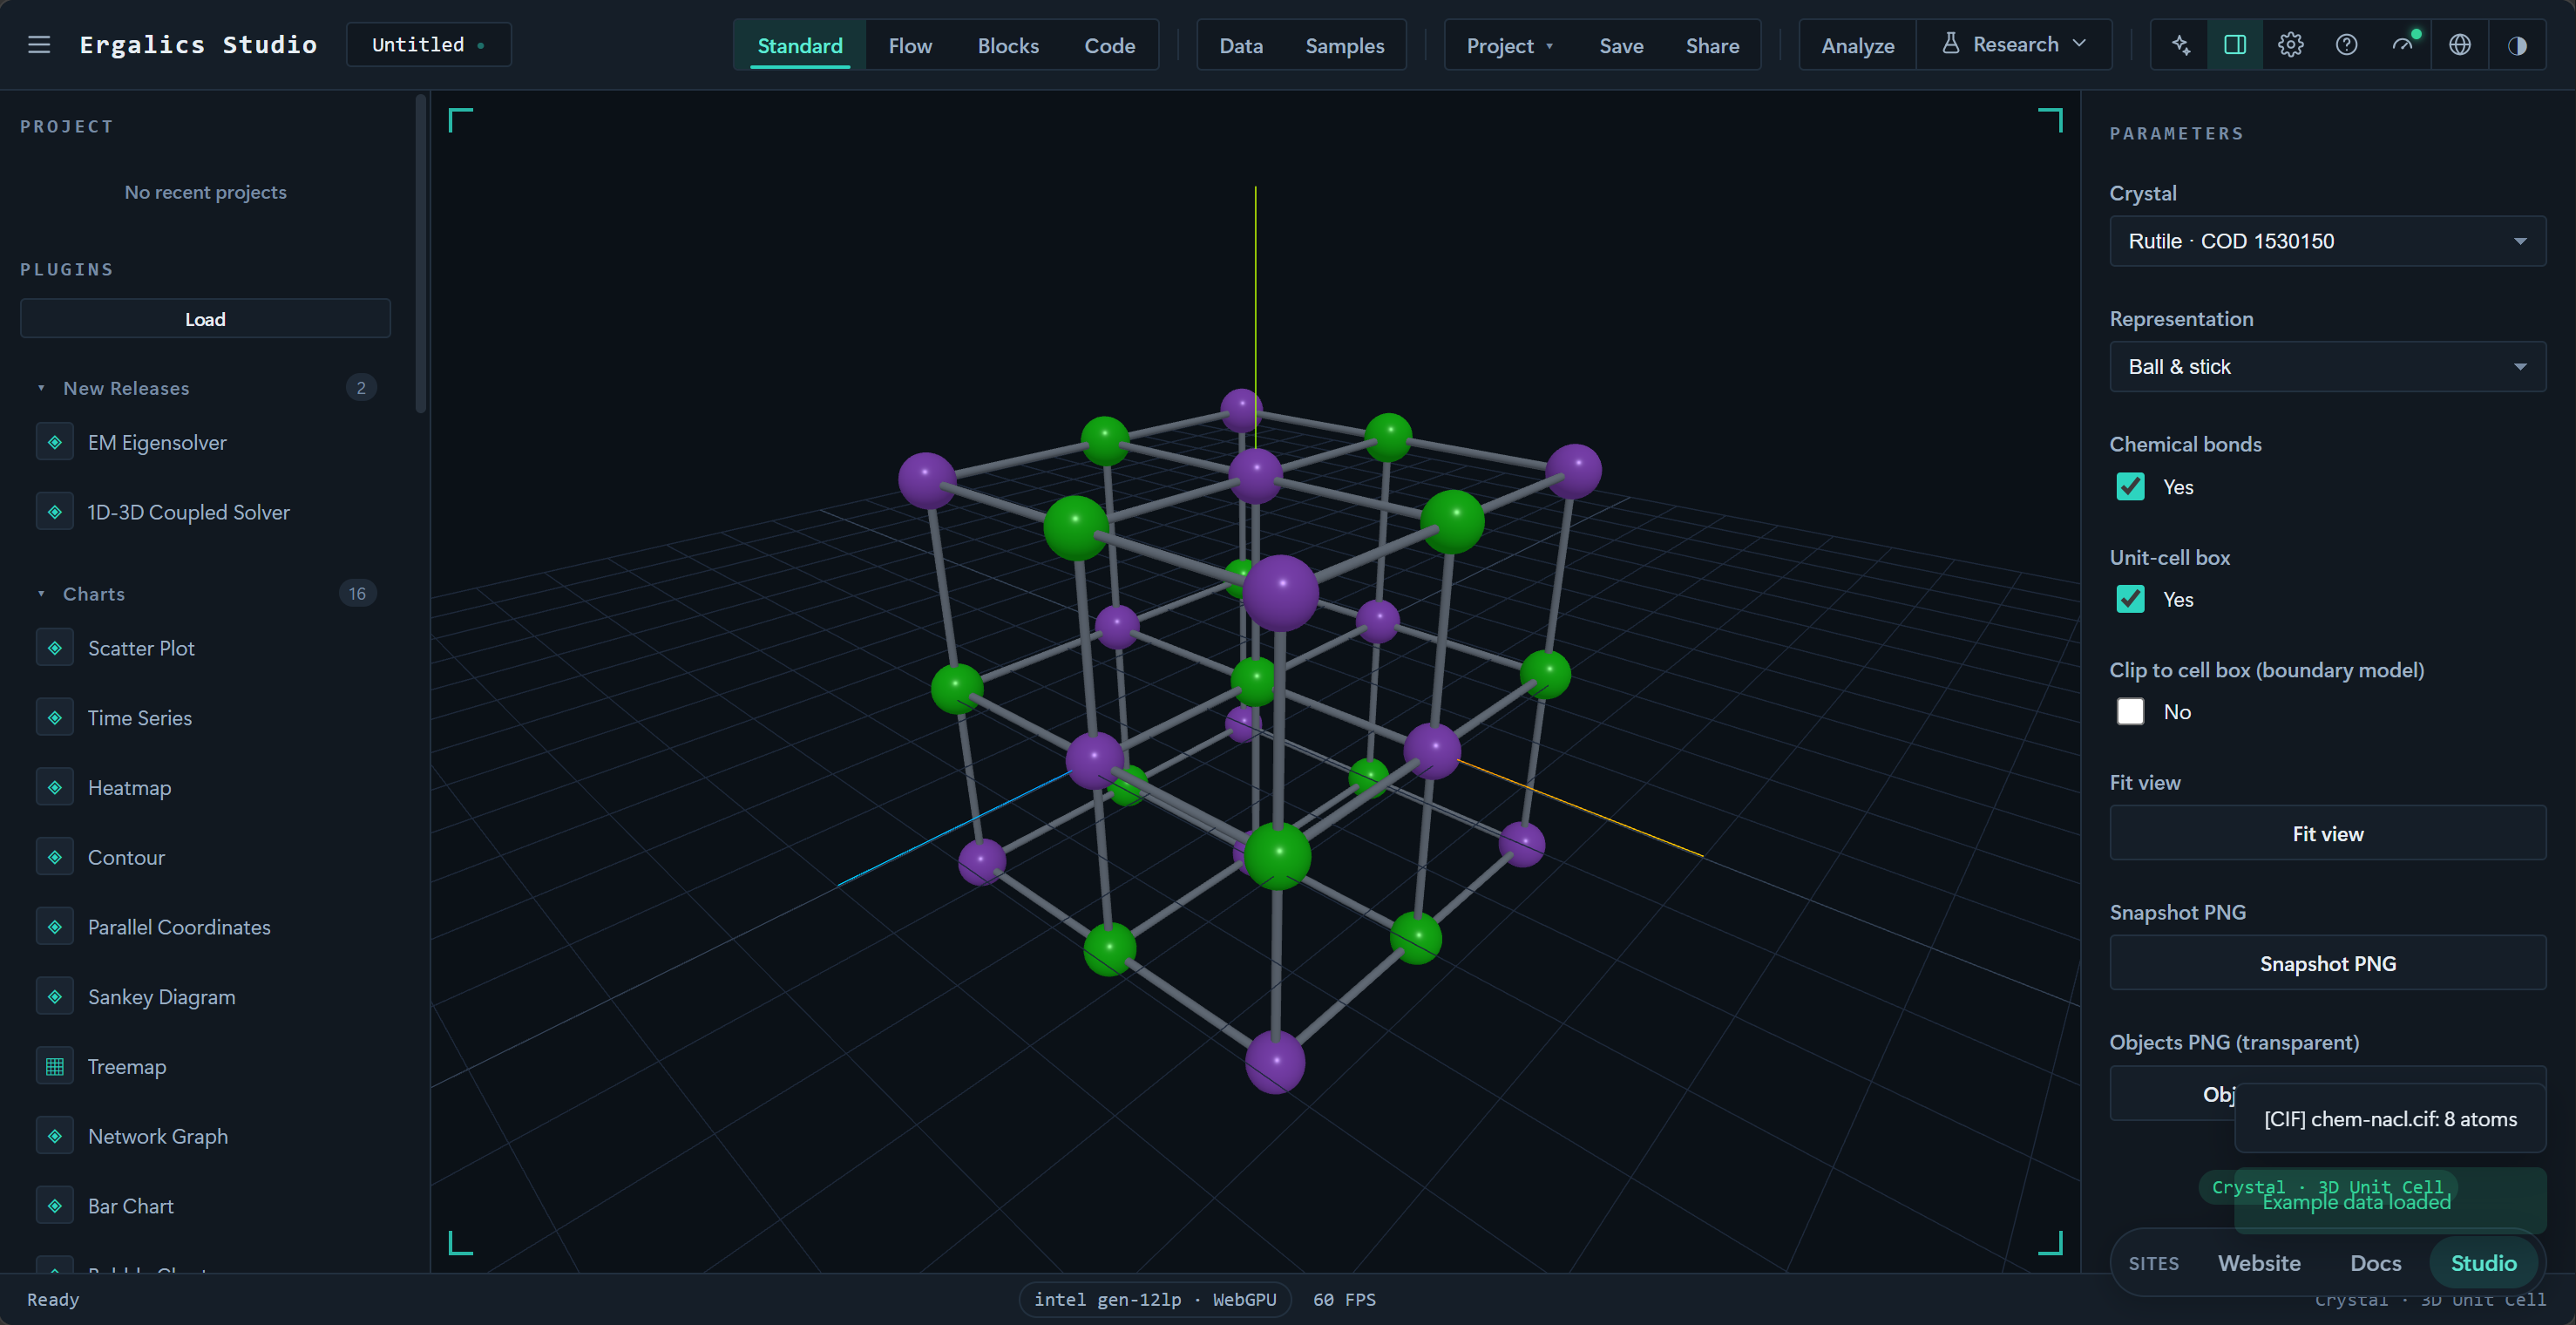Click the Analyze button

click(x=1858, y=46)
